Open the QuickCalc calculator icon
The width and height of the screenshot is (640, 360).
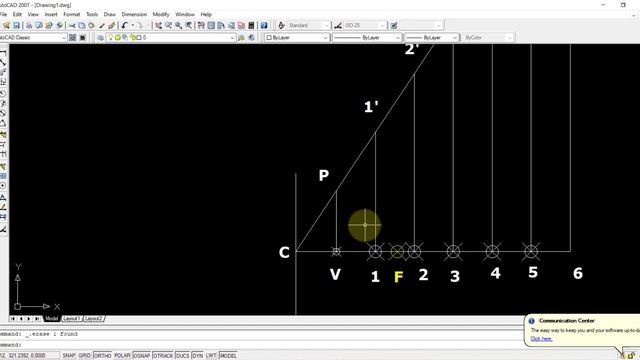coord(251,25)
